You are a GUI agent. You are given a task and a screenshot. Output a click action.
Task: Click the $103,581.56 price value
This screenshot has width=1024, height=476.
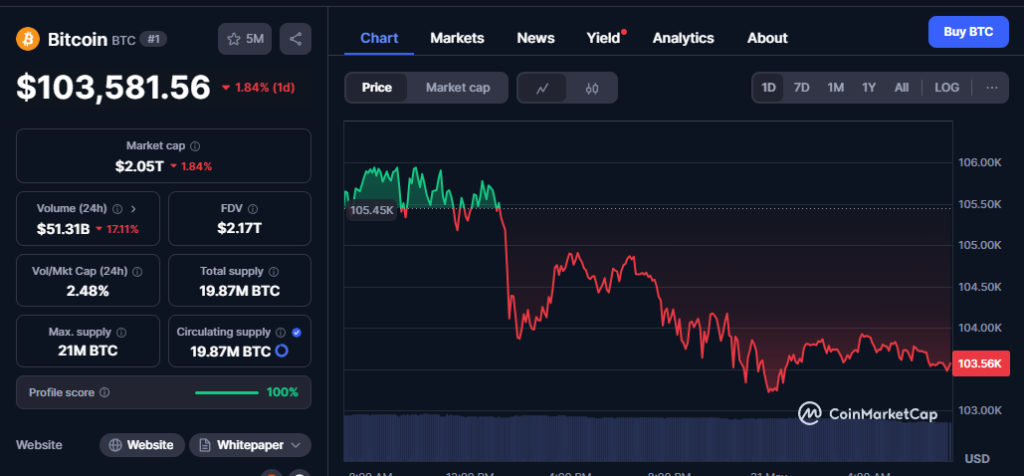[x=114, y=87]
